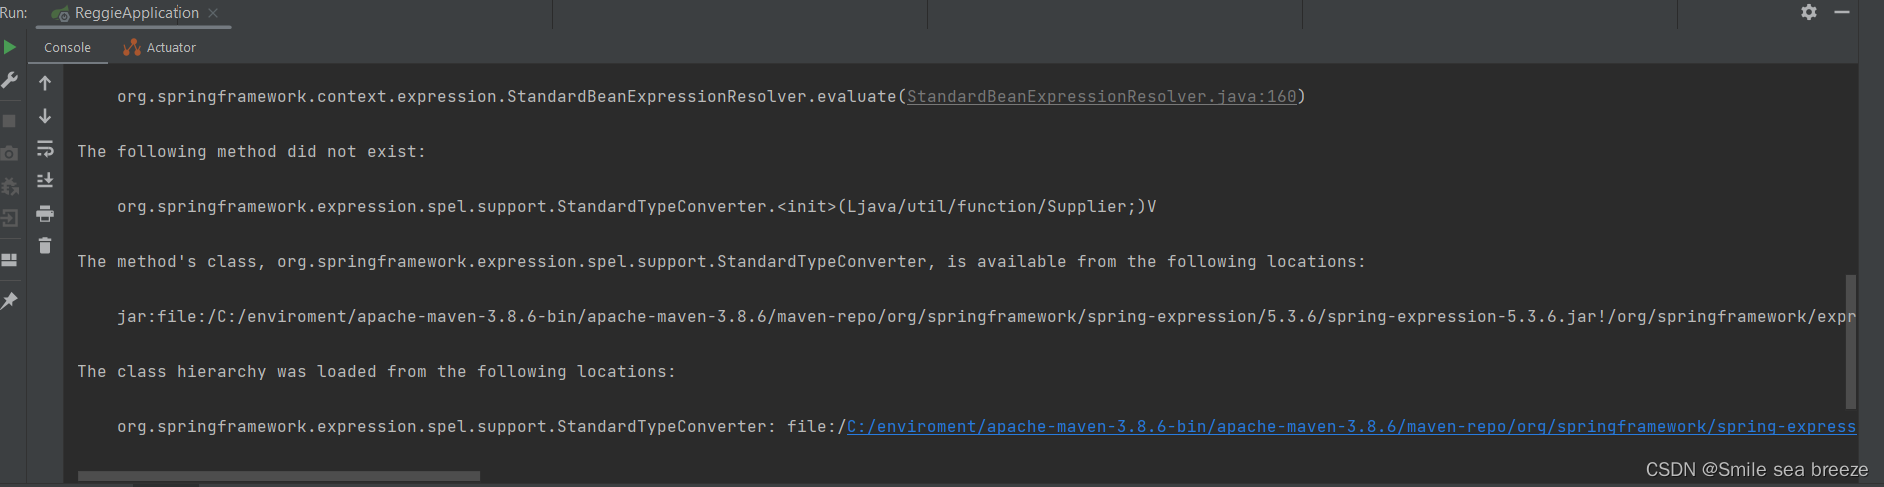Switch to the Actuator tab
Image resolution: width=1884 pixels, height=487 pixels.
coord(160,47)
